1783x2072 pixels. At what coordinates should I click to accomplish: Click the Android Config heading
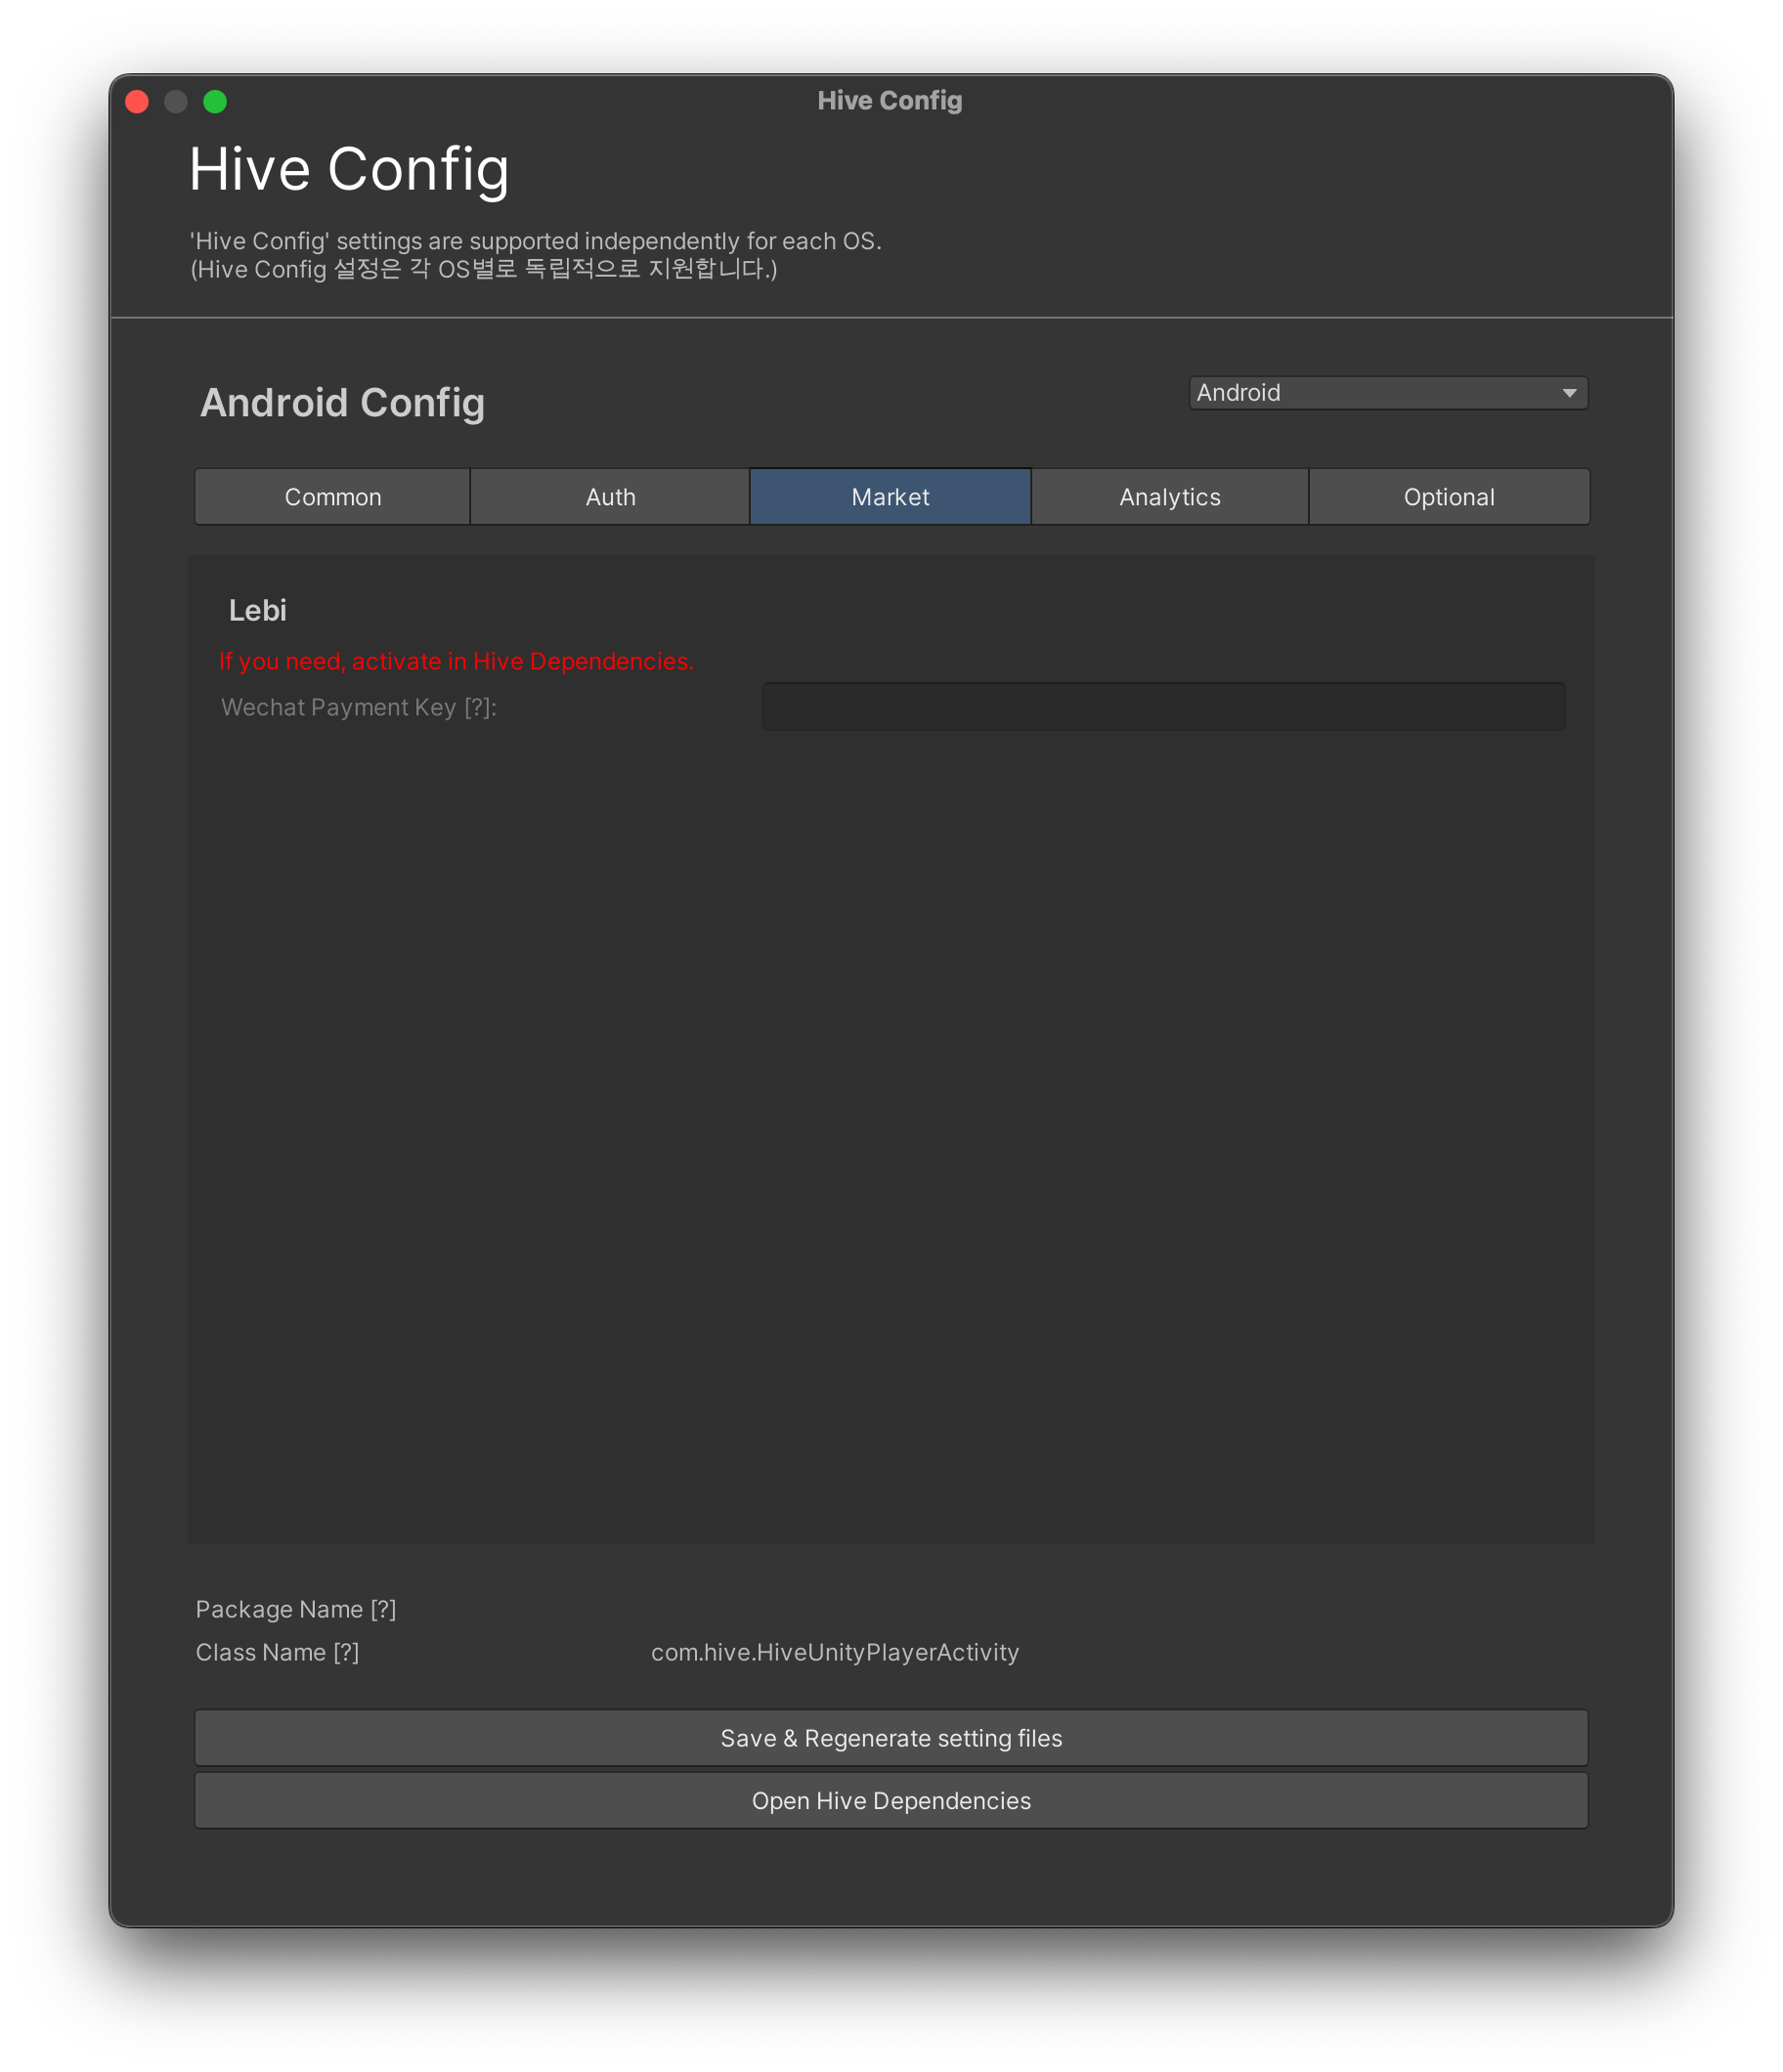click(342, 403)
